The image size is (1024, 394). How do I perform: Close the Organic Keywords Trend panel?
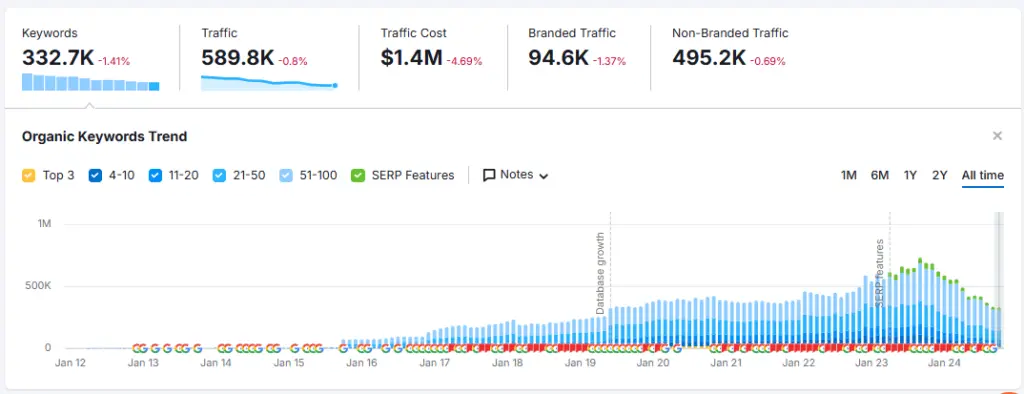pos(997,136)
